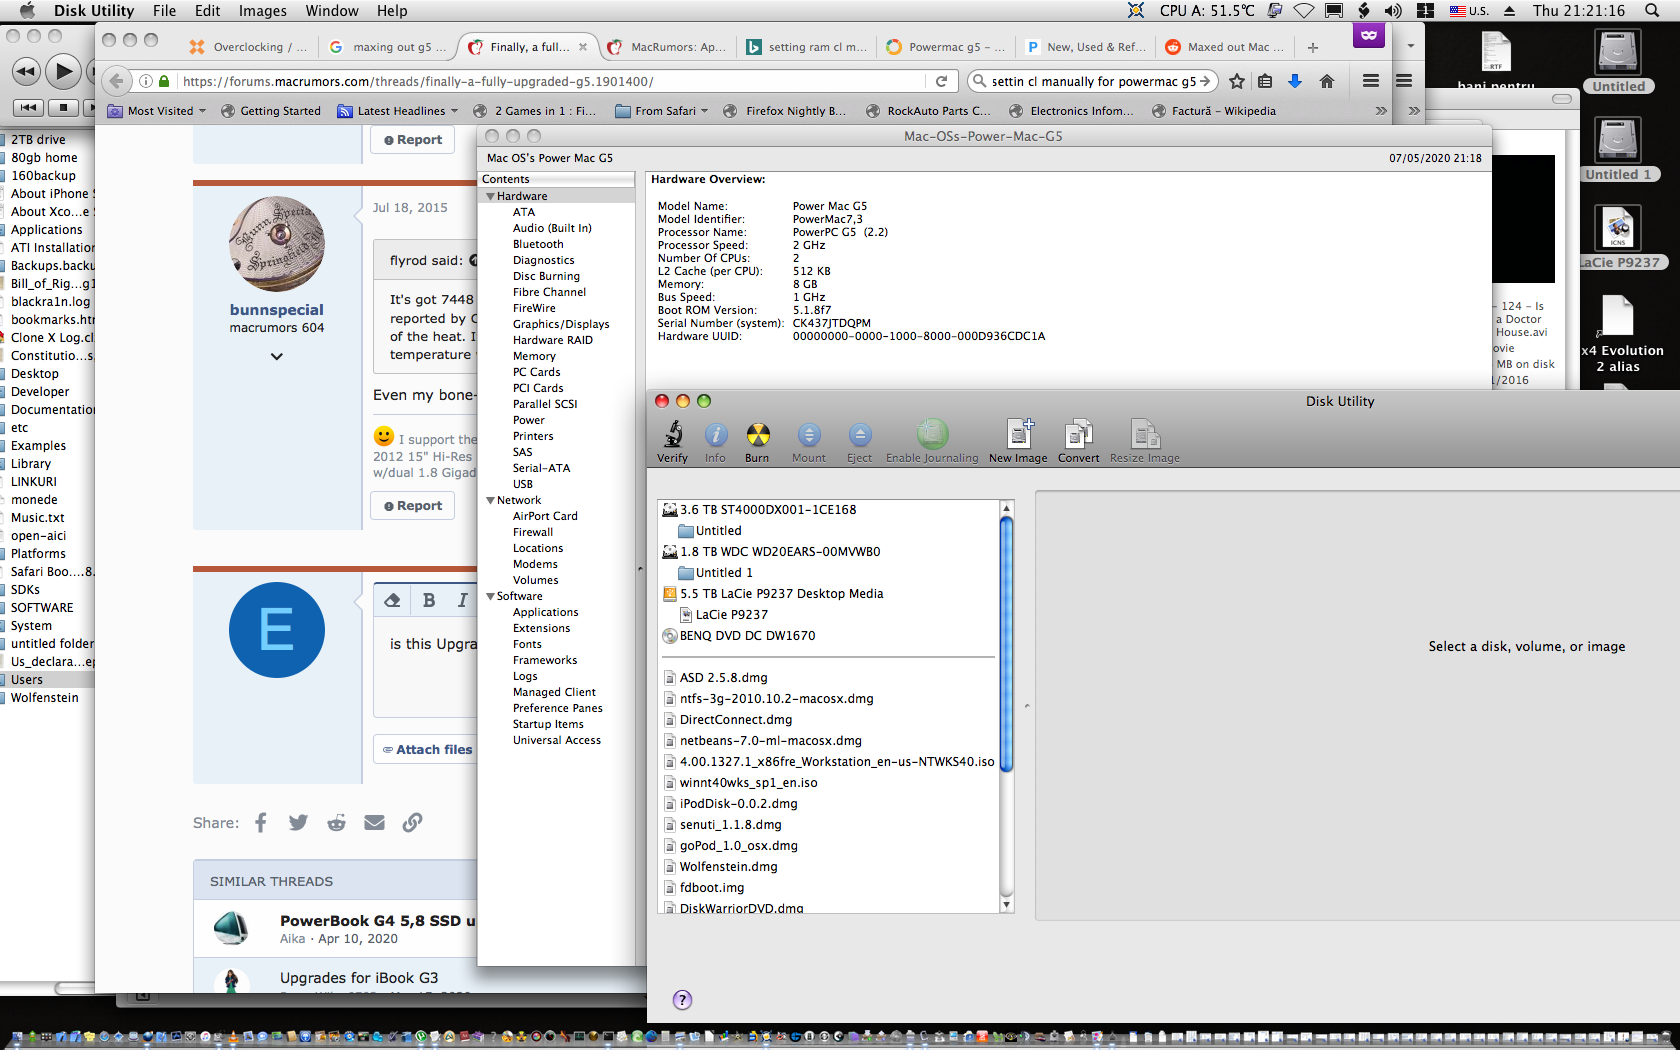Share thread on Reddit icon
Image resolution: width=1680 pixels, height=1050 pixels.
click(x=336, y=822)
